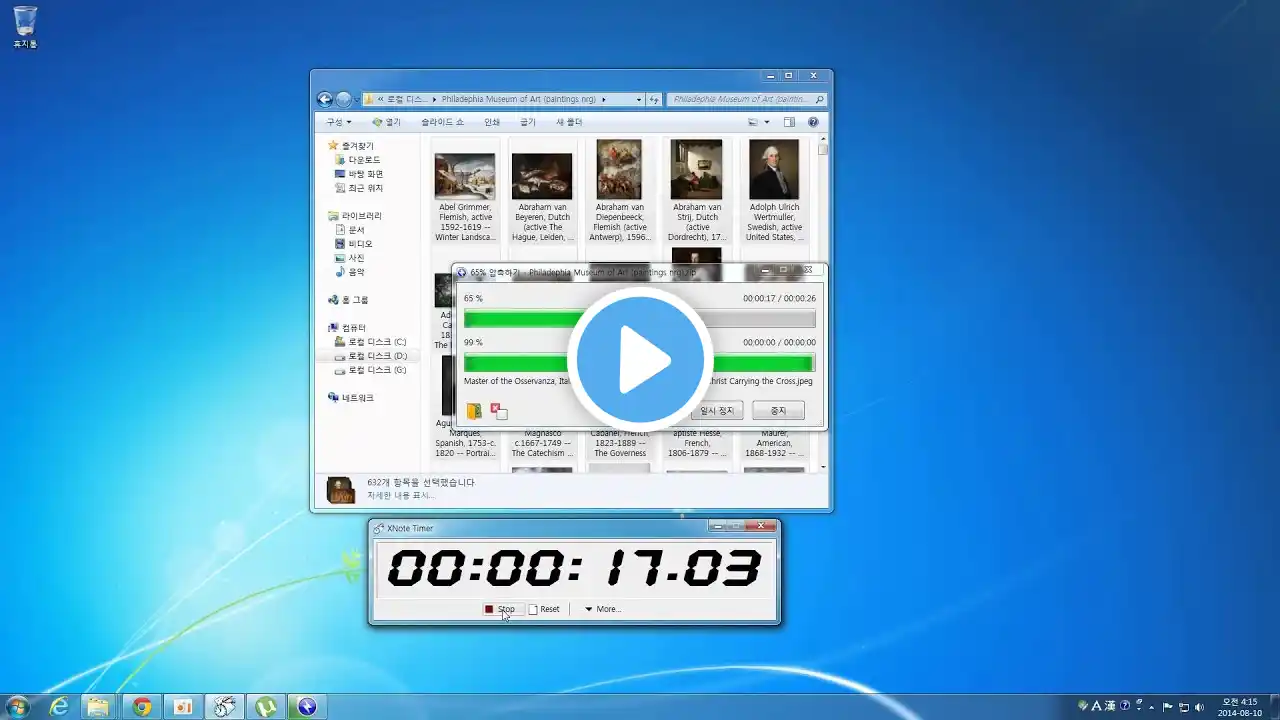Create 새 폴더 from toolbar
Screen dimensions: 1280x720
(x=569, y=122)
